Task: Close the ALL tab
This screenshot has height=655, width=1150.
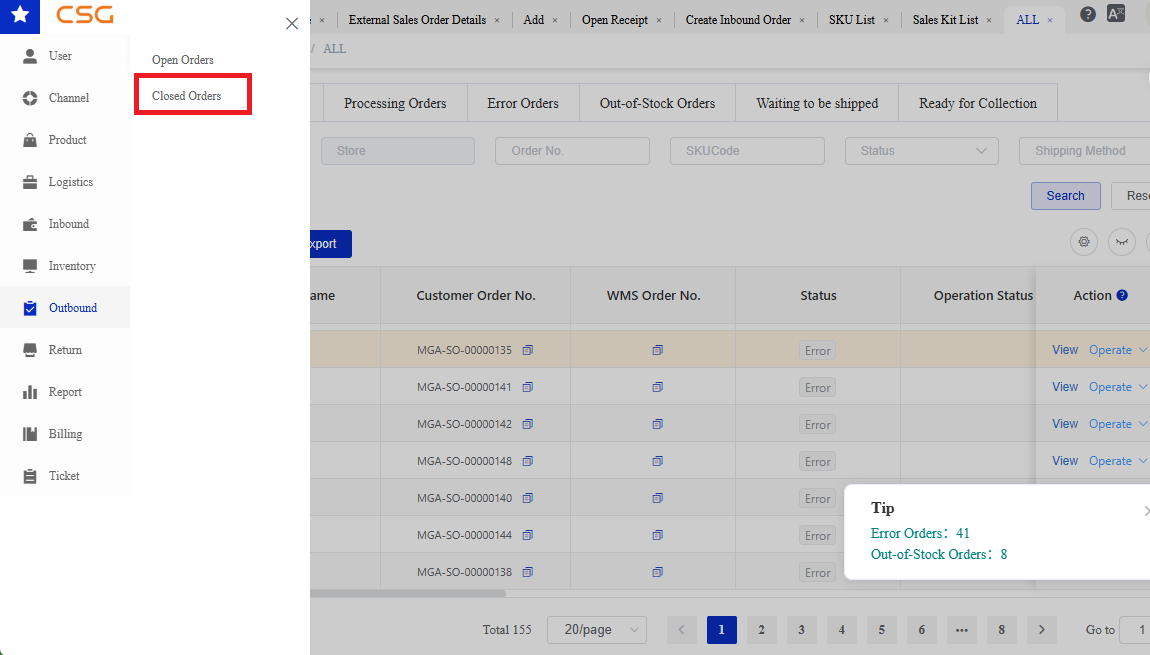Action: 1050,21
